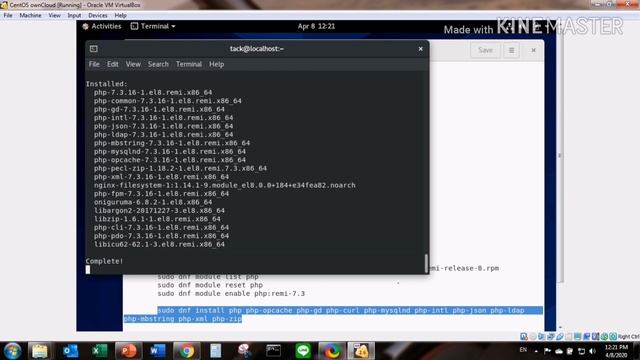Click the terminal vertical scrollbar
Viewport: 640px width, 360px height.
click(x=426, y=263)
